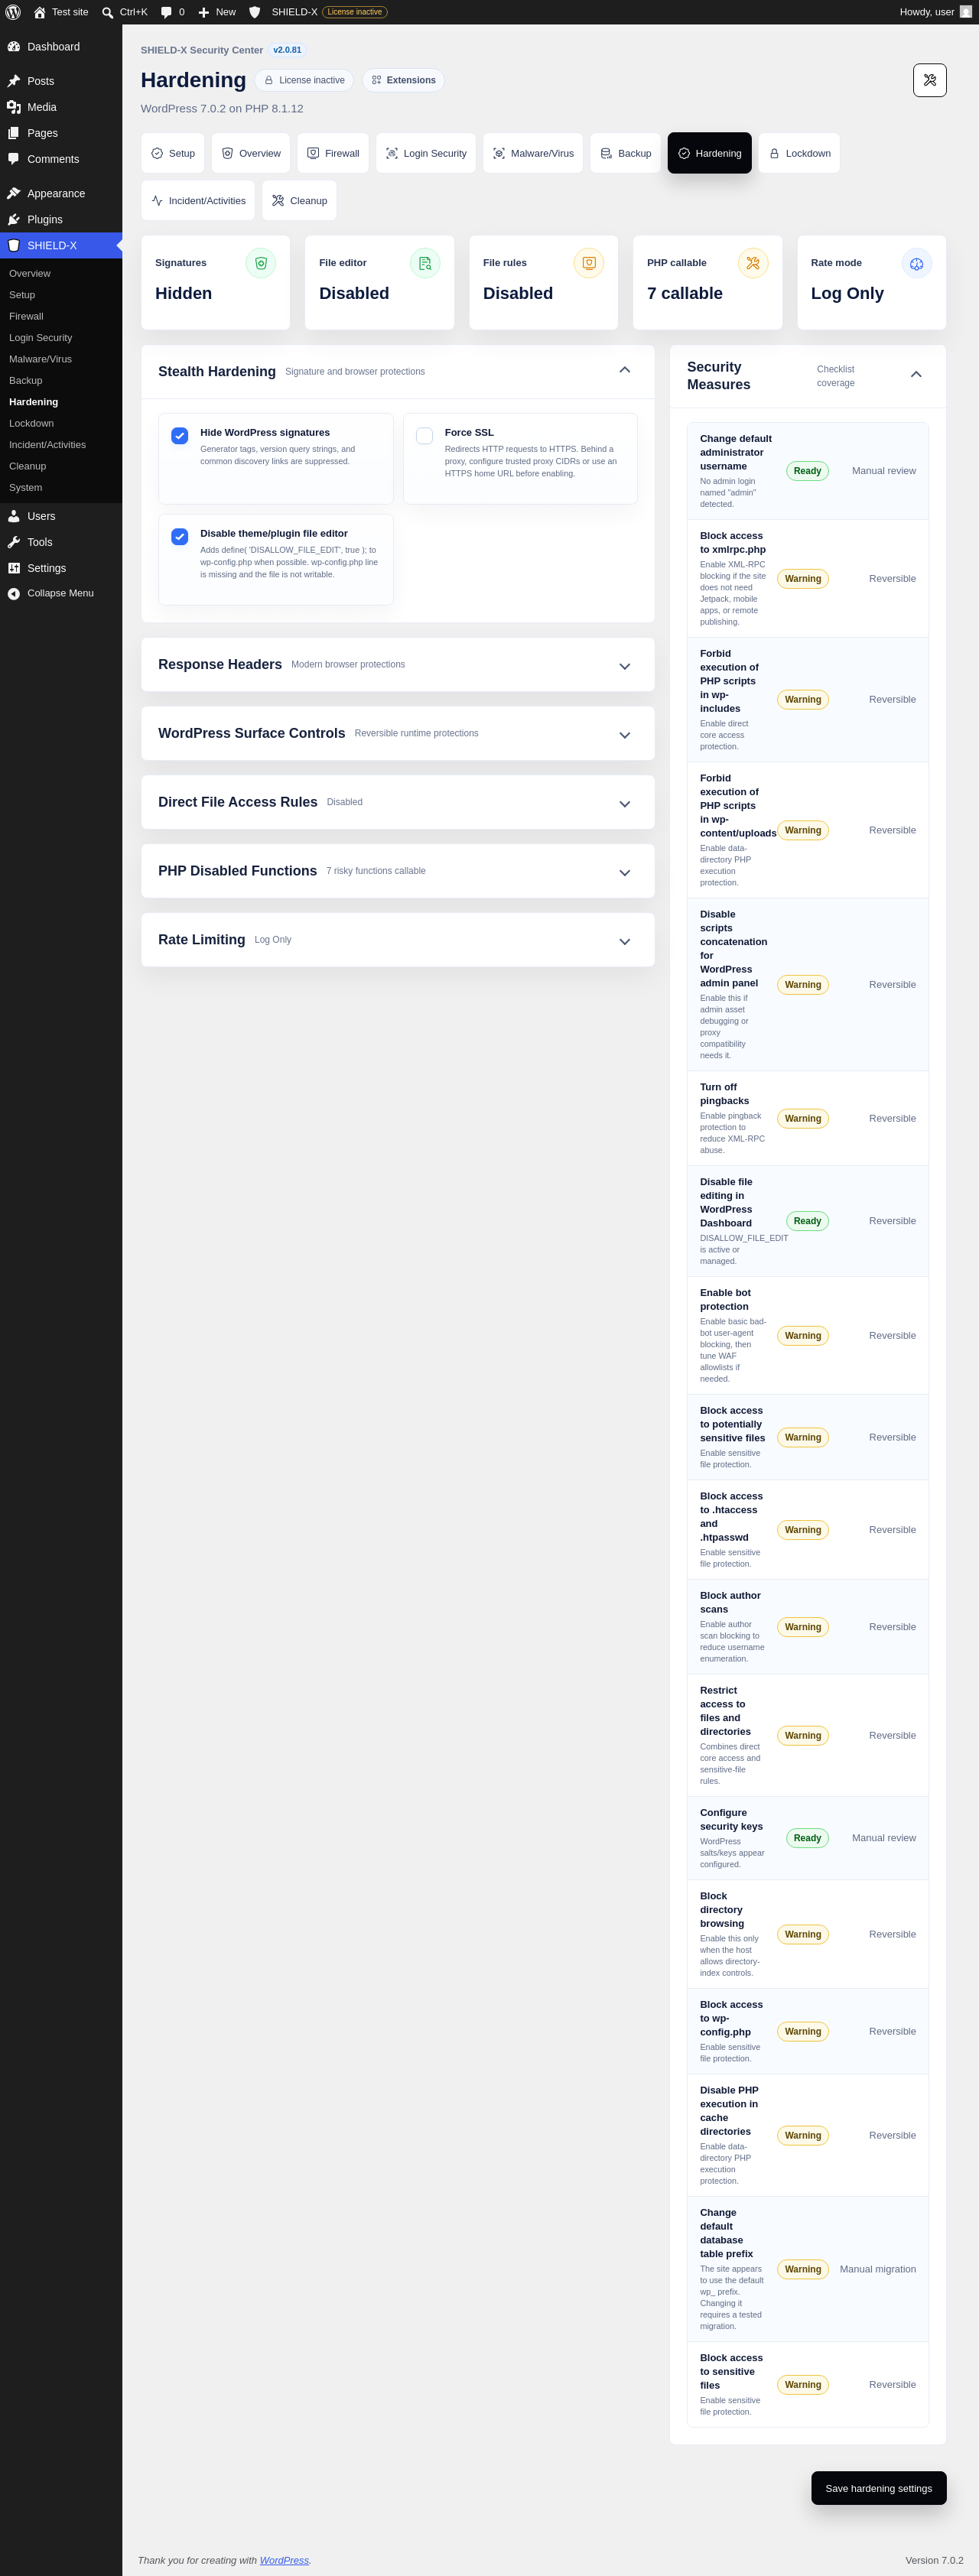Uncheck Hide WordPress signatures
Viewport: 979px width, 2576px height.
tap(180, 436)
